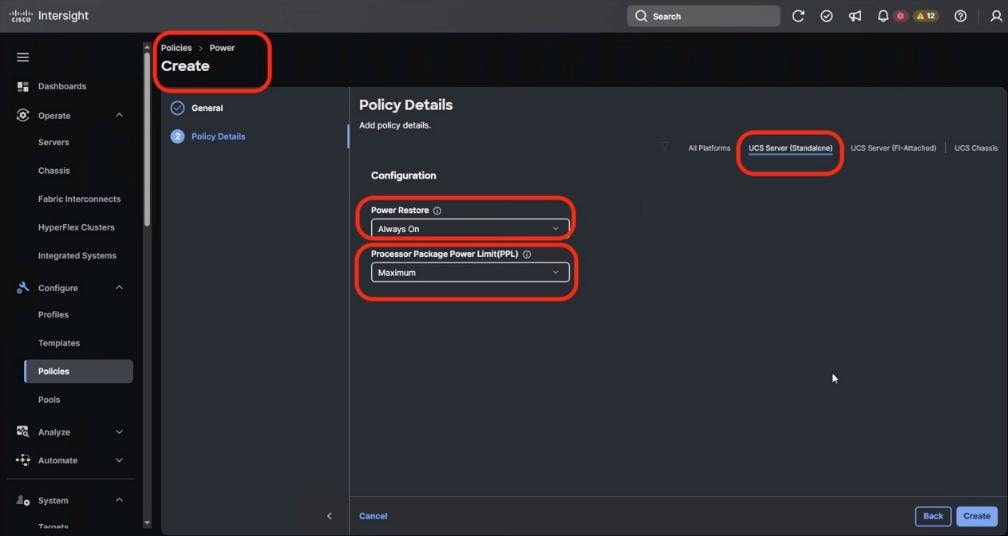Click the Power breadcrumb link
Screen dimensions: 1008x536
(222, 48)
